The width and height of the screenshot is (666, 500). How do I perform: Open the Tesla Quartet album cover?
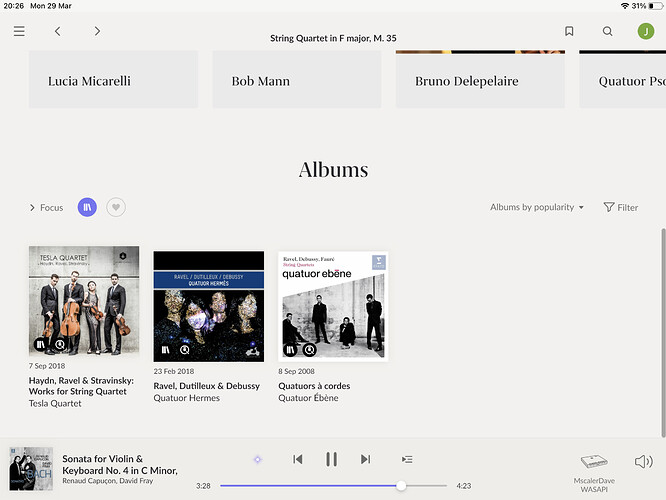84,301
